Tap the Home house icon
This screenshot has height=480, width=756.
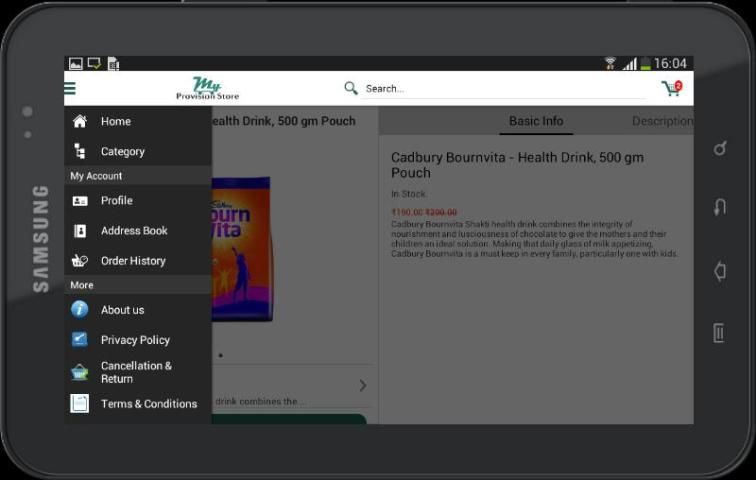[80, 121]
